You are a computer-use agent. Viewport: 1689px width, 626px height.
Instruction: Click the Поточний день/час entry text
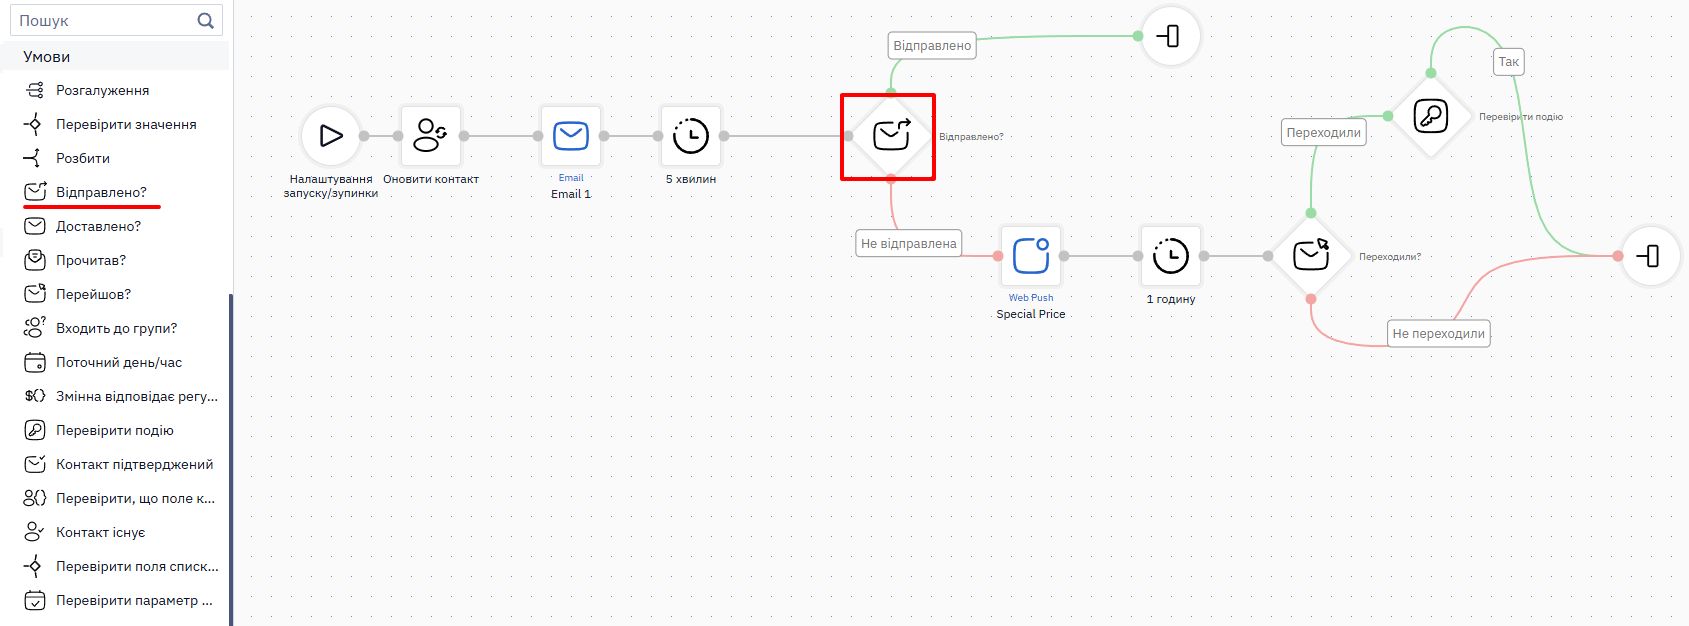click(x=119, y=362)
